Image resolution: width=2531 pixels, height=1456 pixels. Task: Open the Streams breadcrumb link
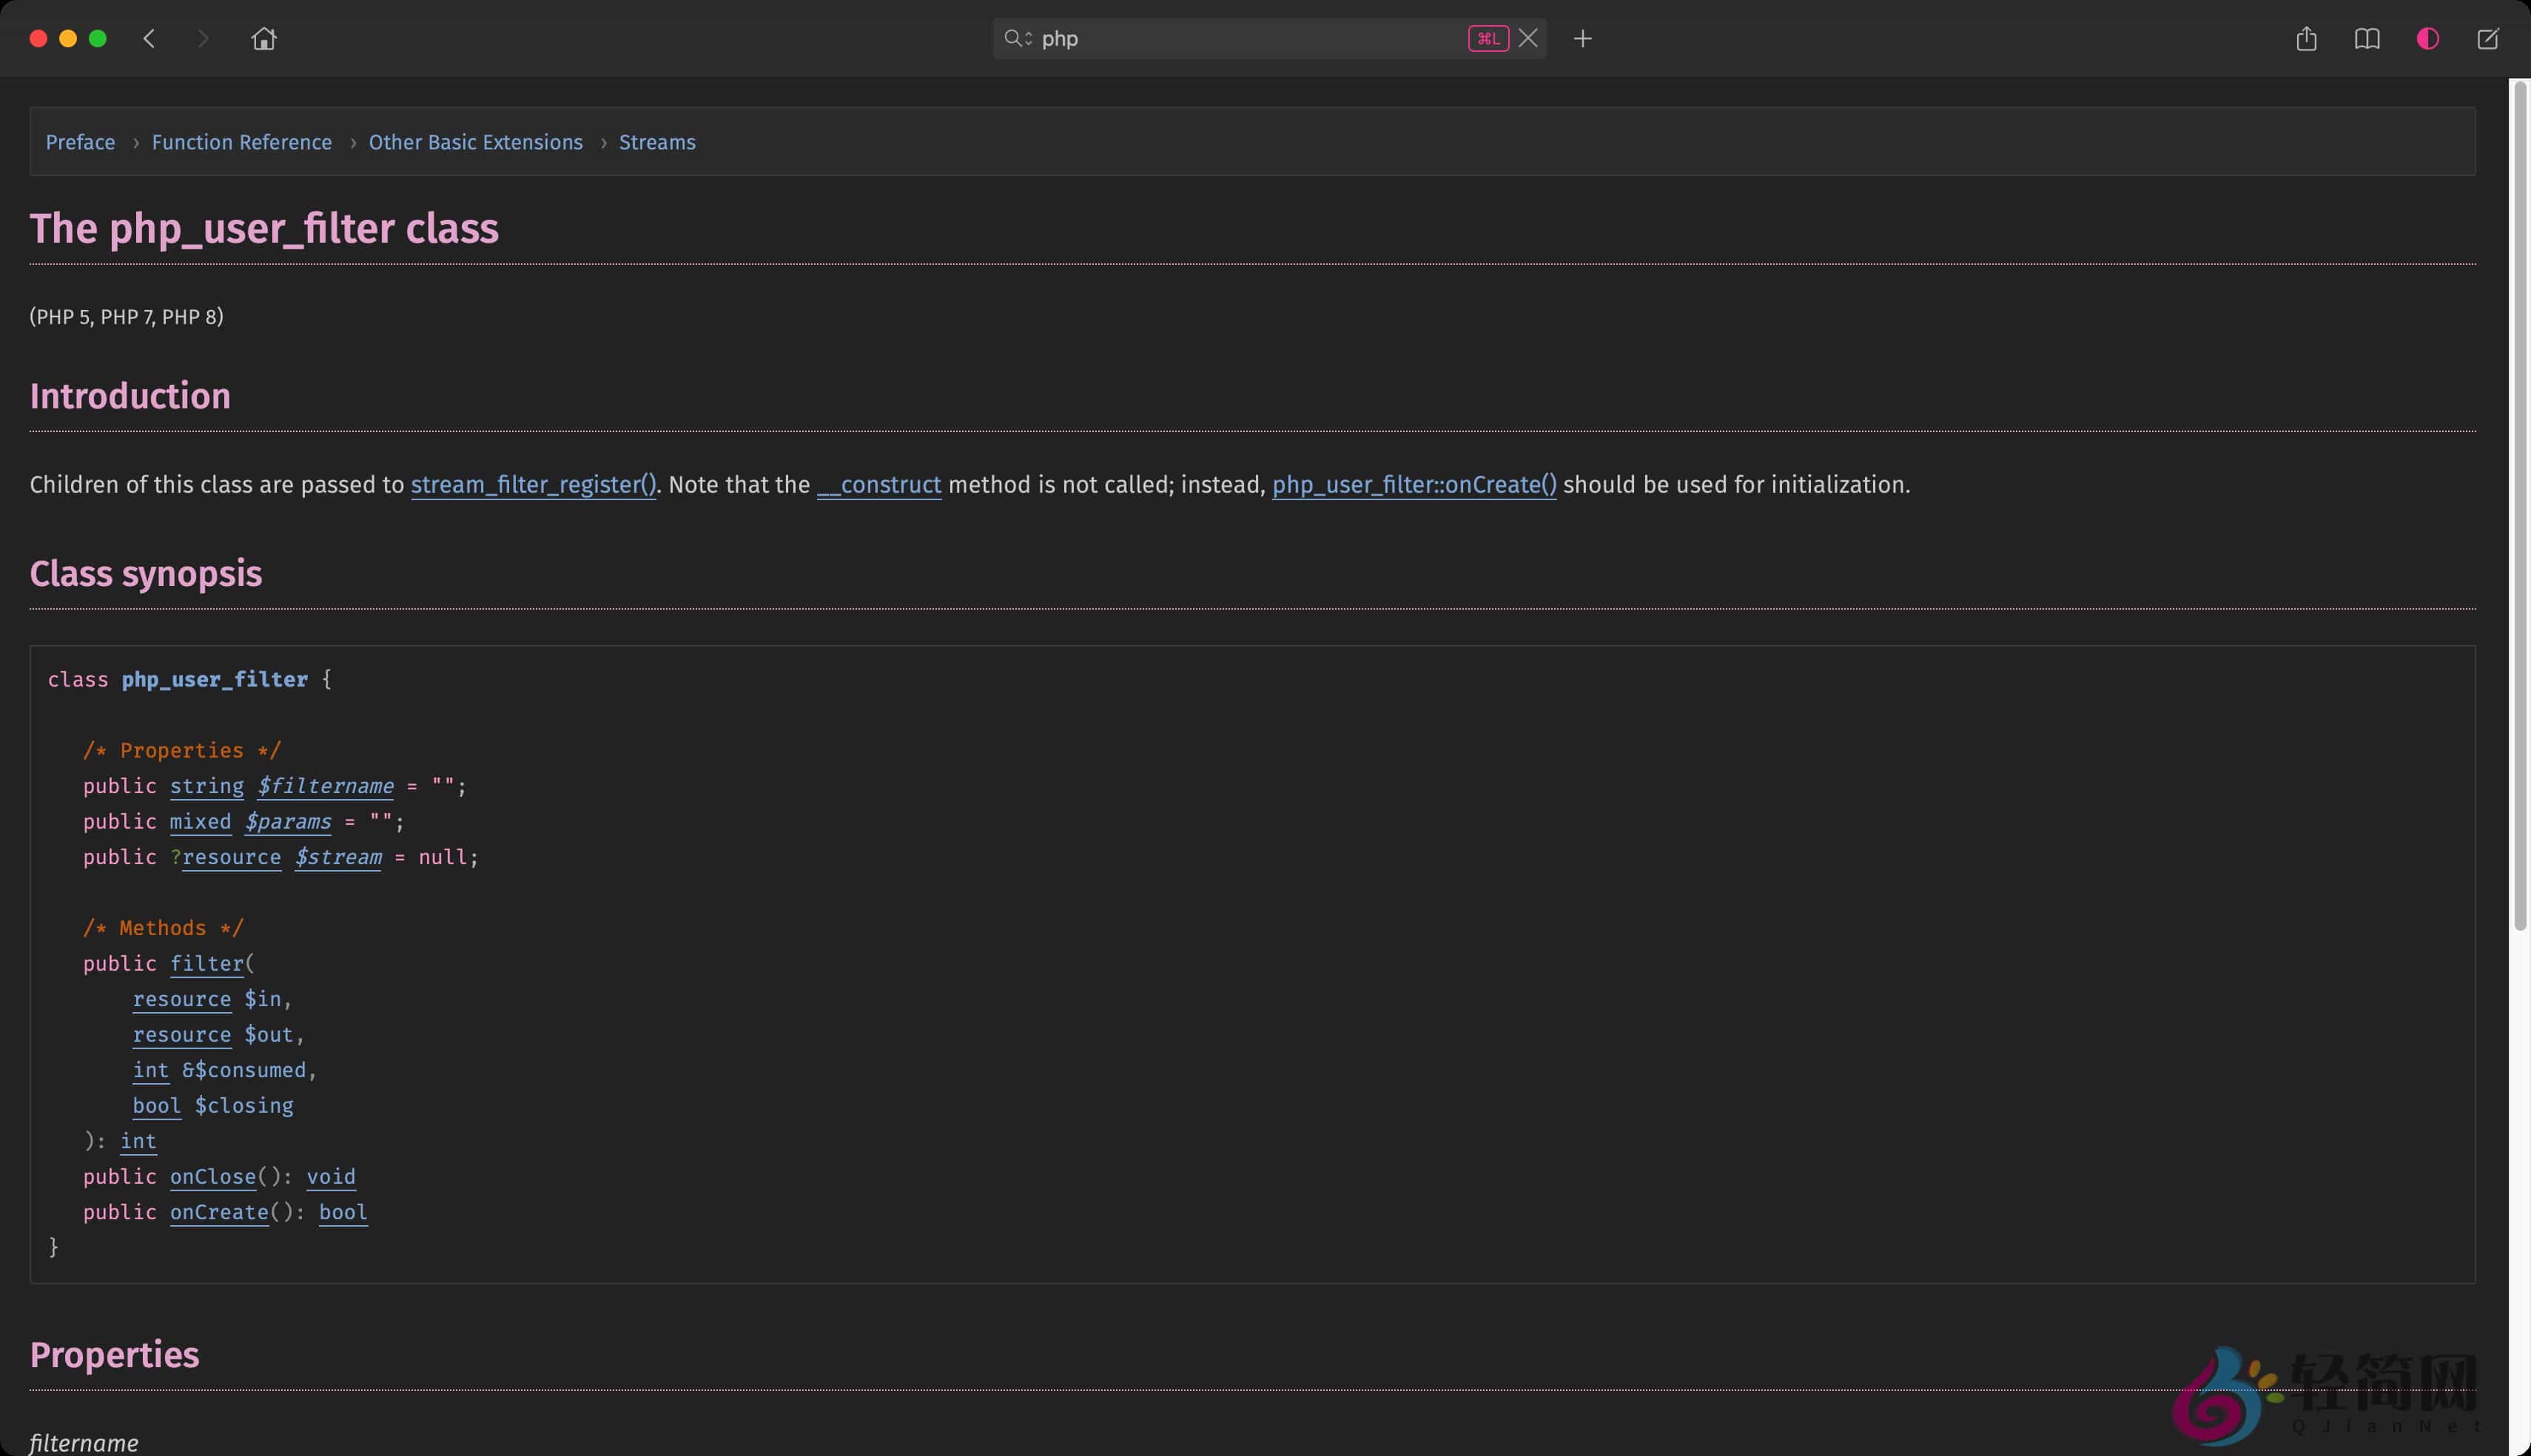point(657,142)
